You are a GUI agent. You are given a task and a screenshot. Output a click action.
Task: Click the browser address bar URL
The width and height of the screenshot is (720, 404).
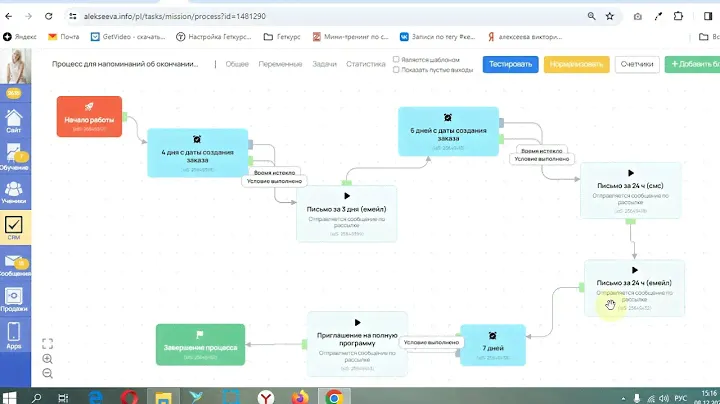tap(300, 16)
